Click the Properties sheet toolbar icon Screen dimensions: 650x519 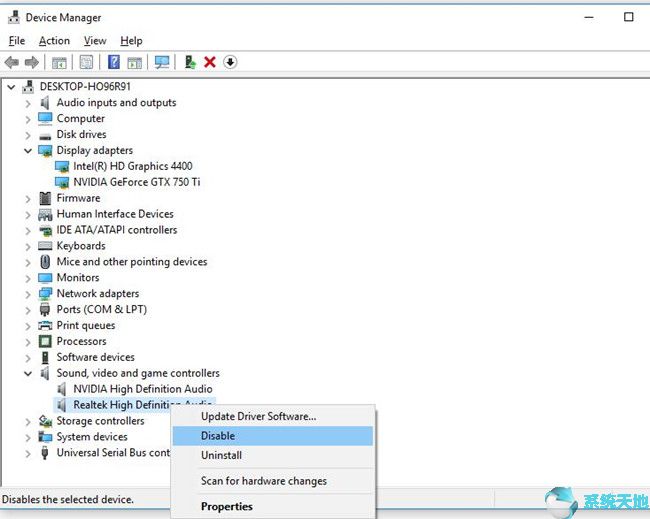(x=86, y=62)
